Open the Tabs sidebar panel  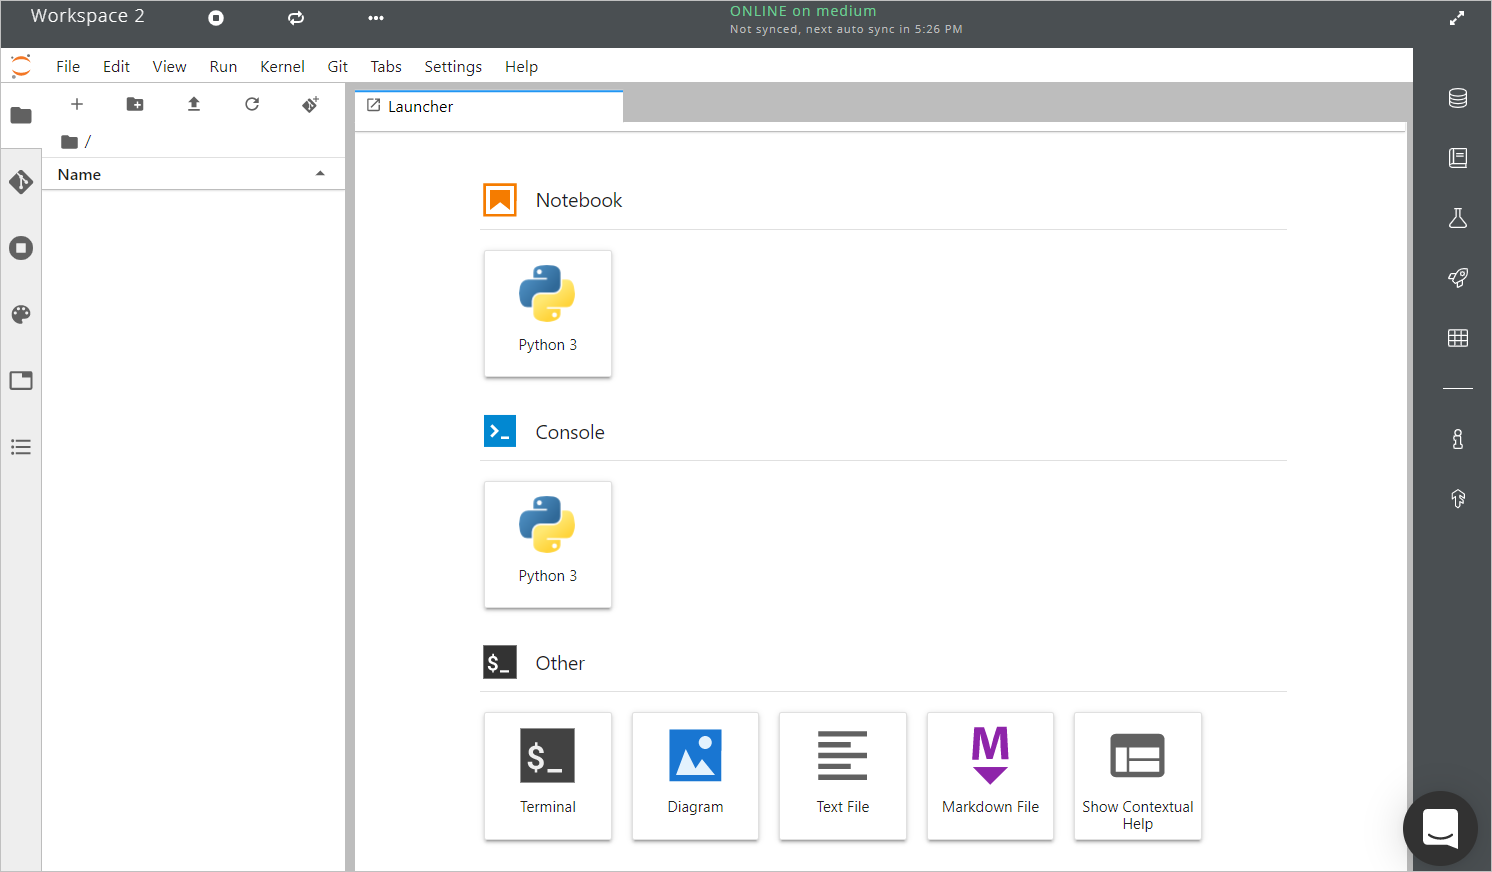(21, 380)
